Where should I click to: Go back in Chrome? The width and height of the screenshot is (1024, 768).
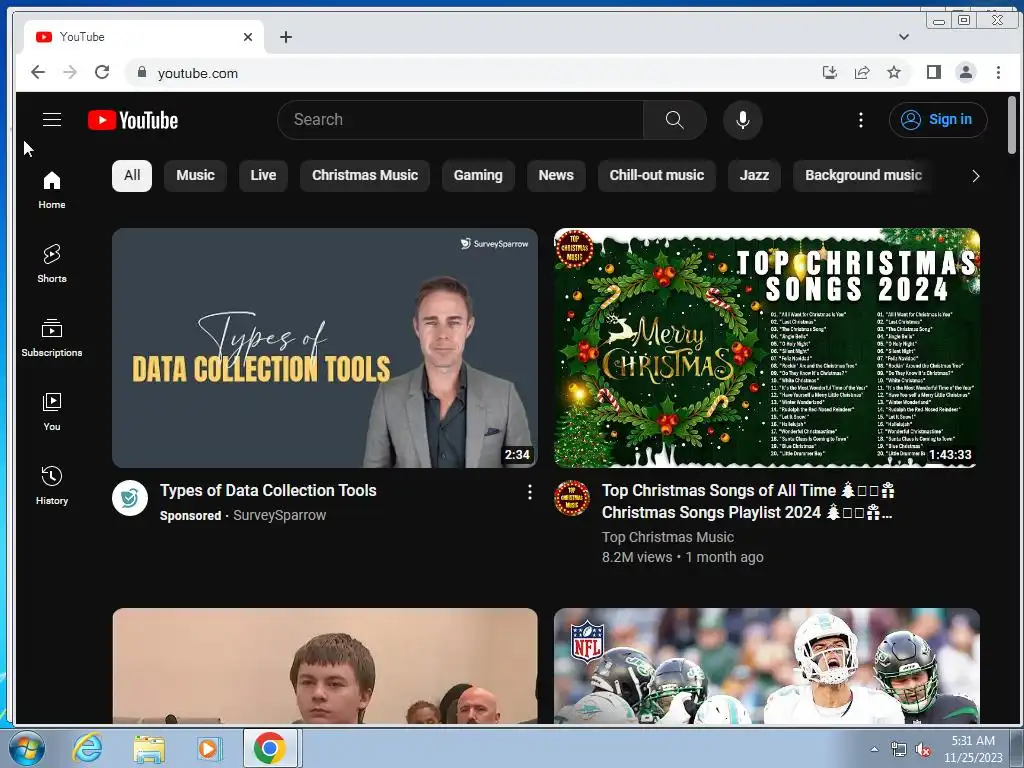point(38,72)
